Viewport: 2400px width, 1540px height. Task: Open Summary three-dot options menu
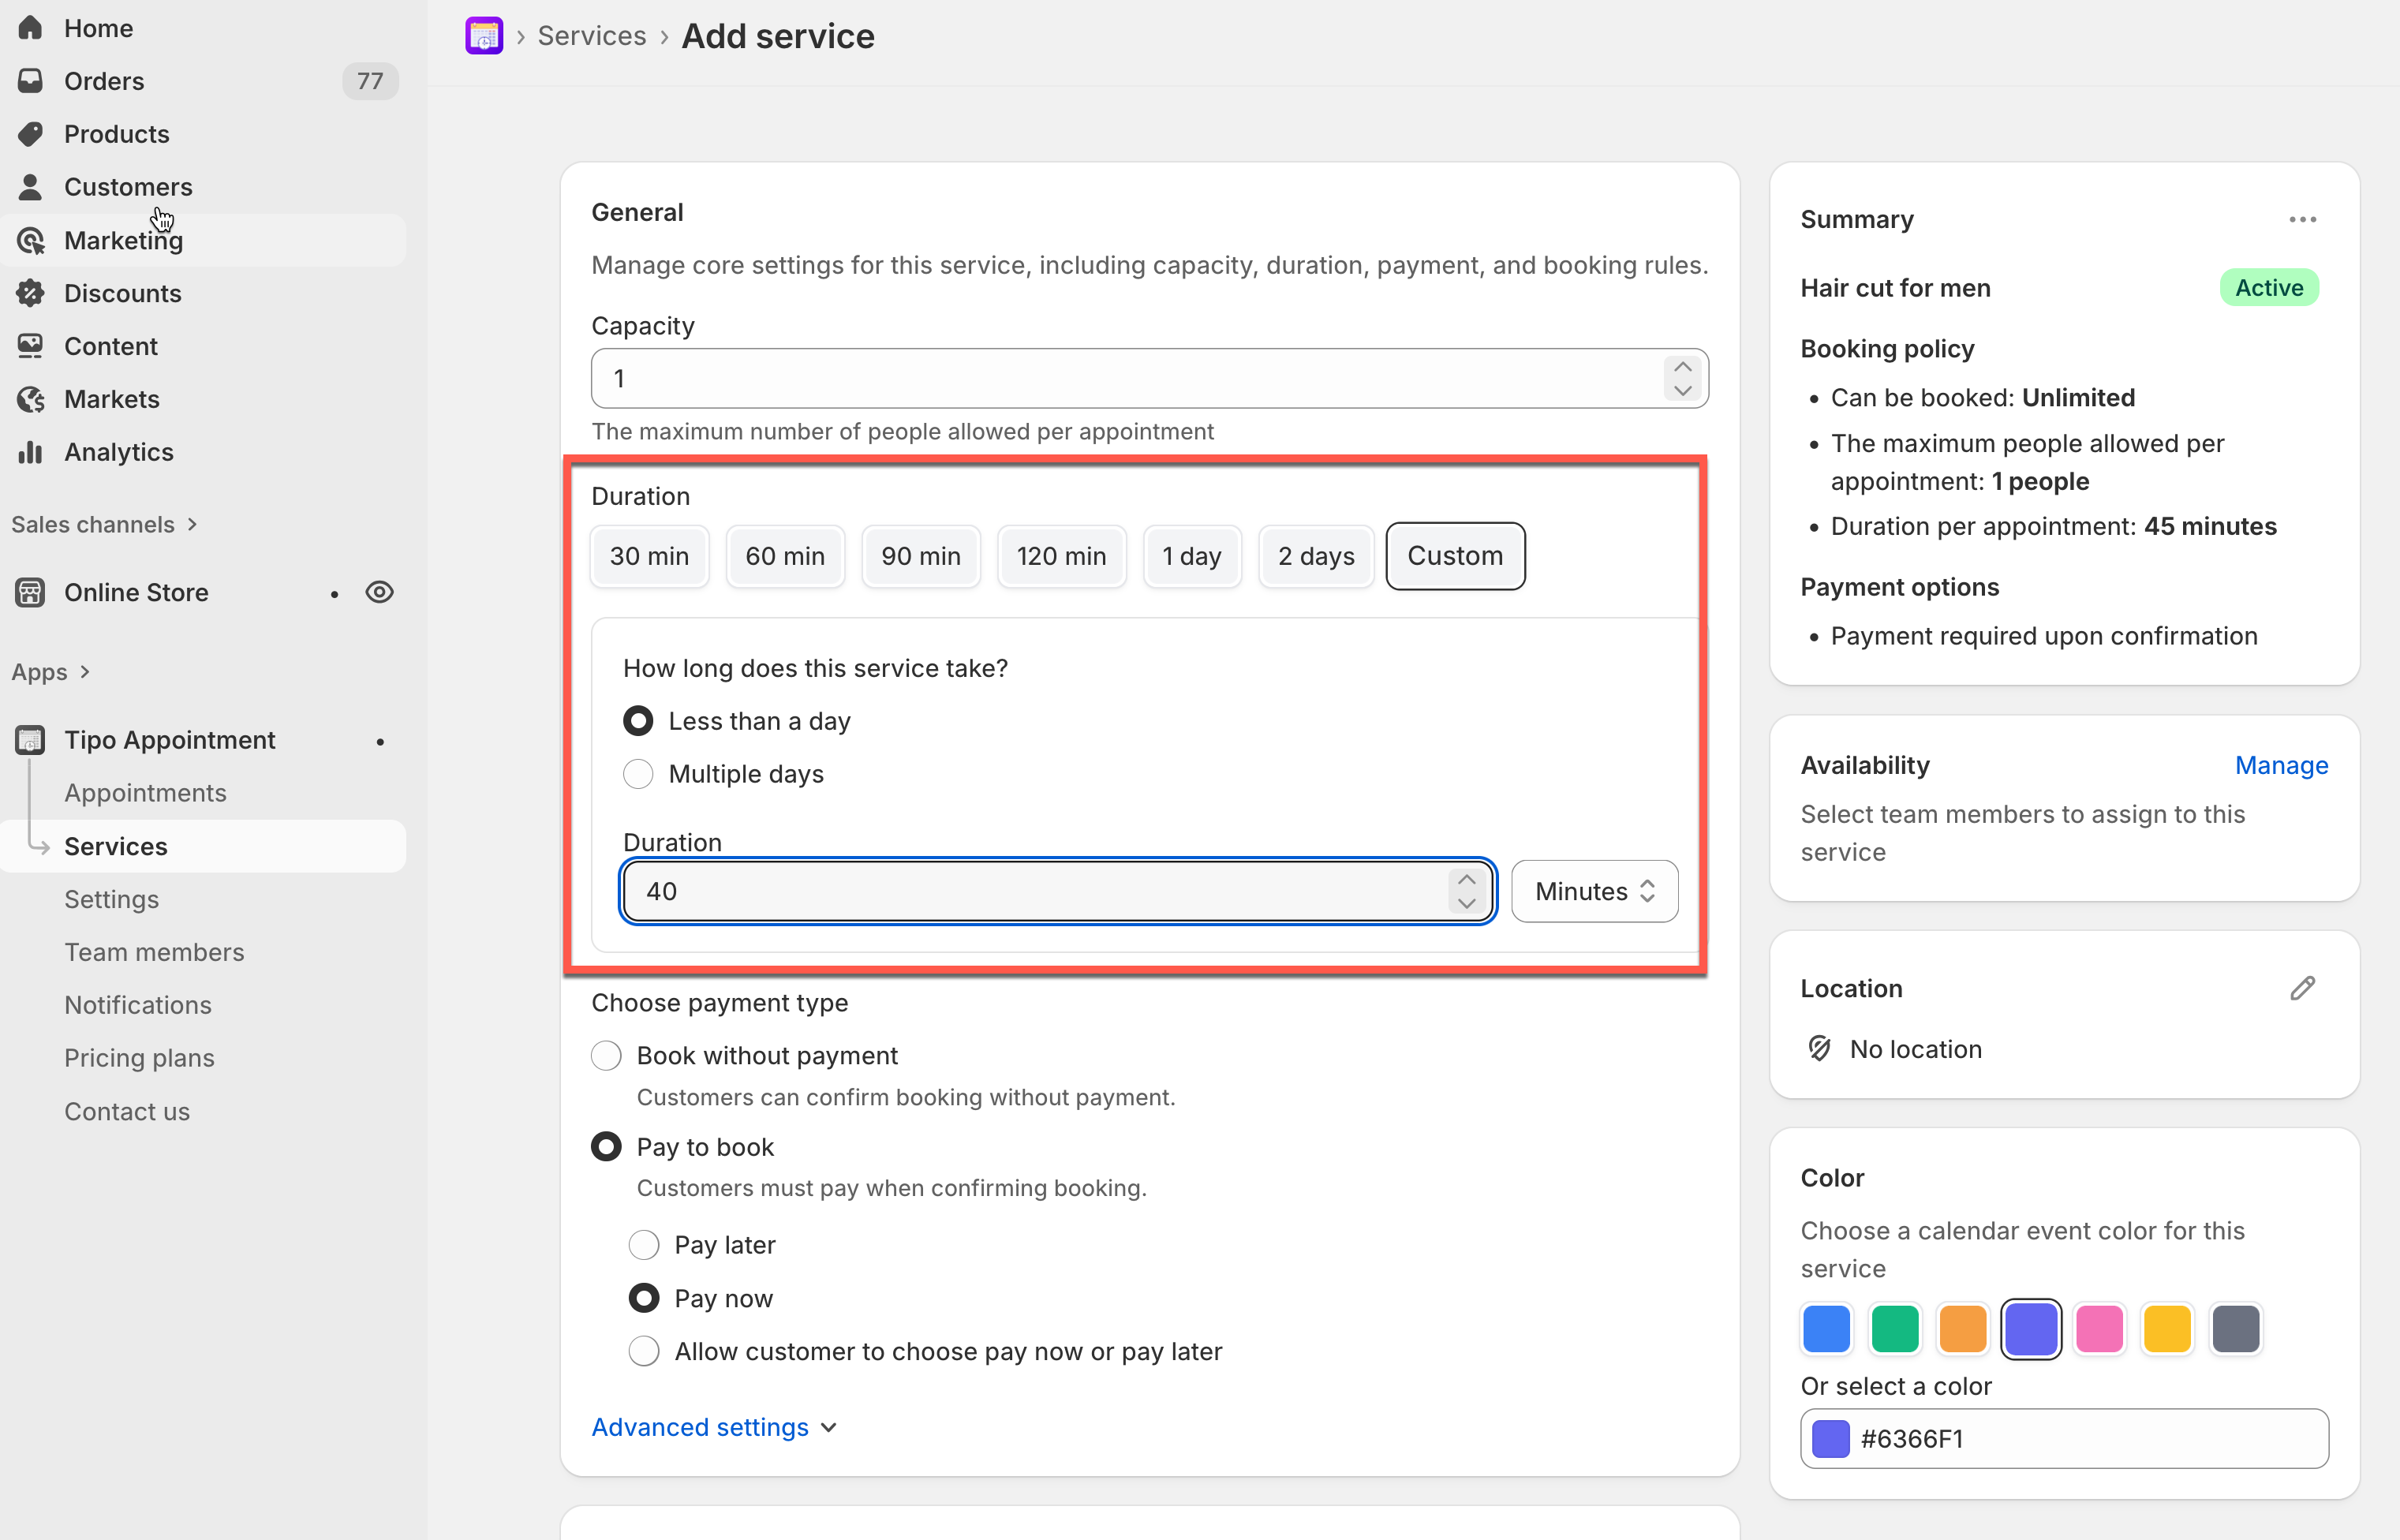tap(2302, 219)
